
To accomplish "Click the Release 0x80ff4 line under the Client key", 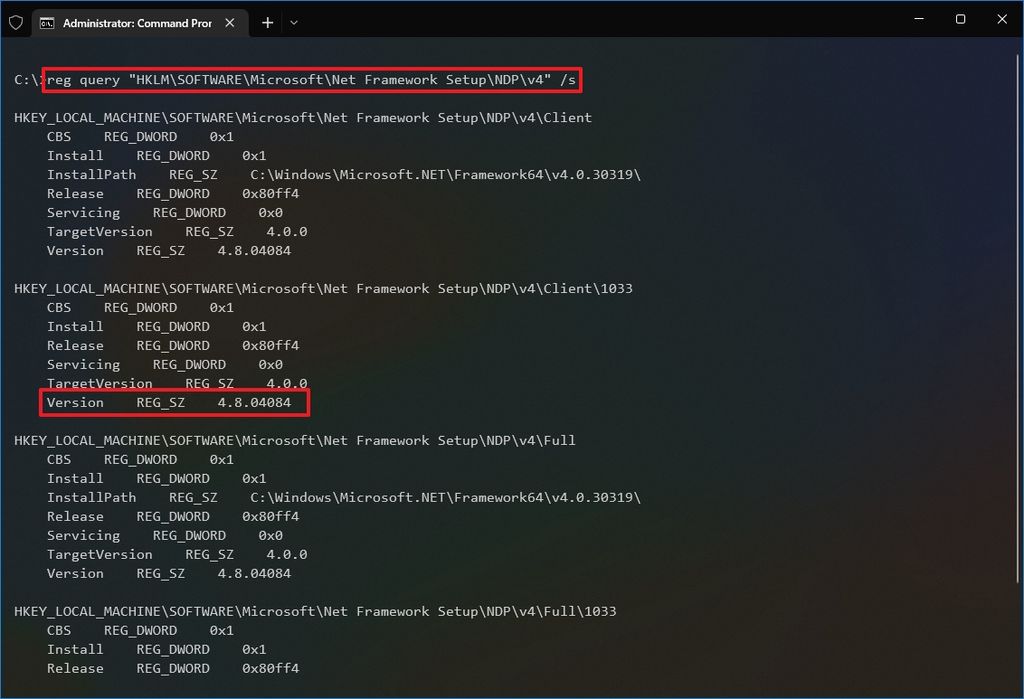I will [173, 194].
